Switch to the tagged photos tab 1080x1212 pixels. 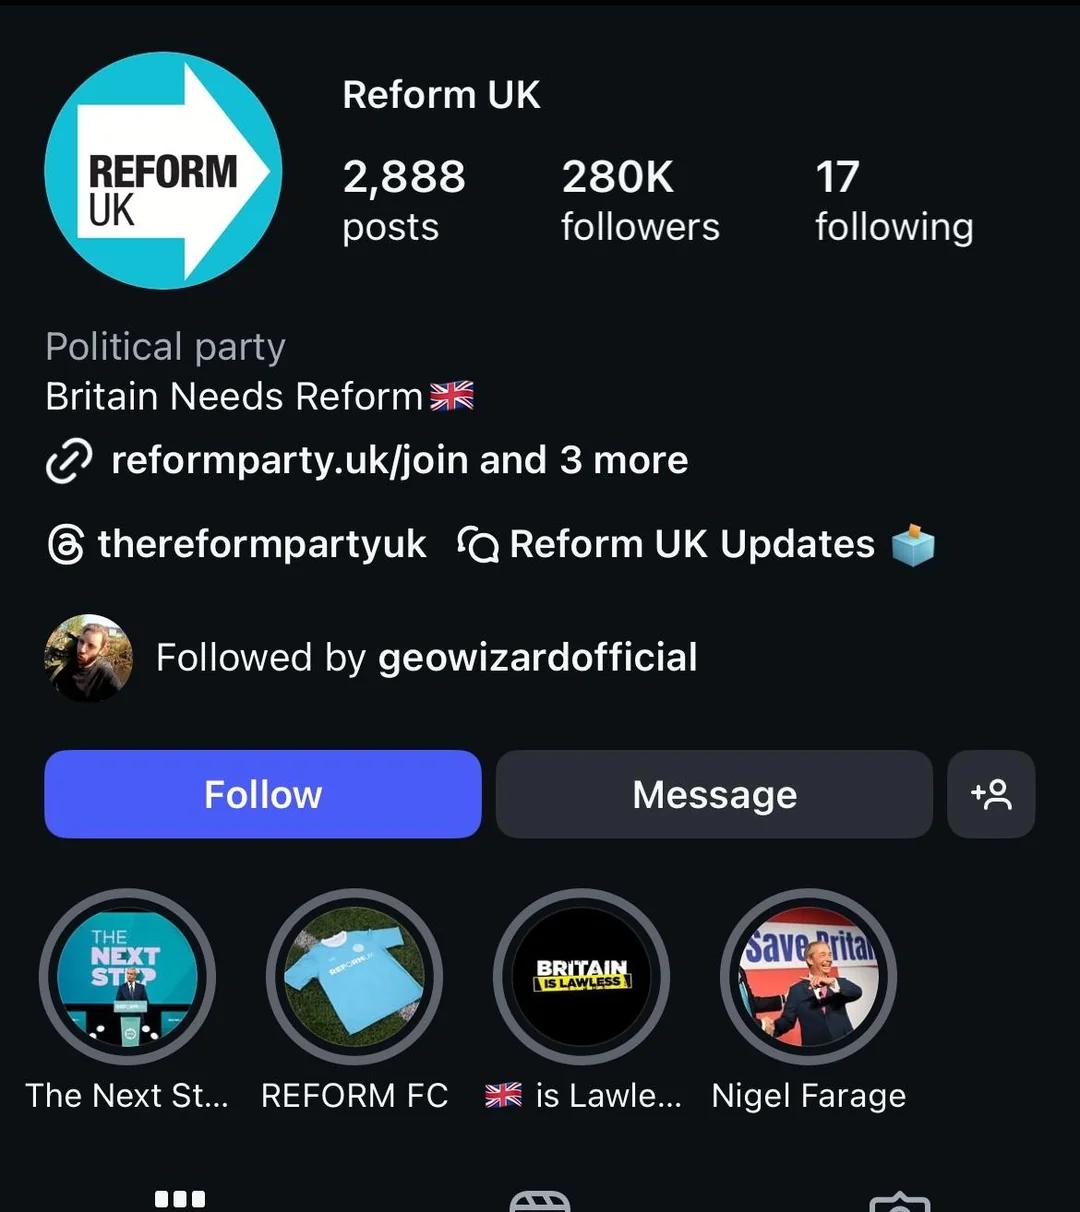tap(900, 1200)
